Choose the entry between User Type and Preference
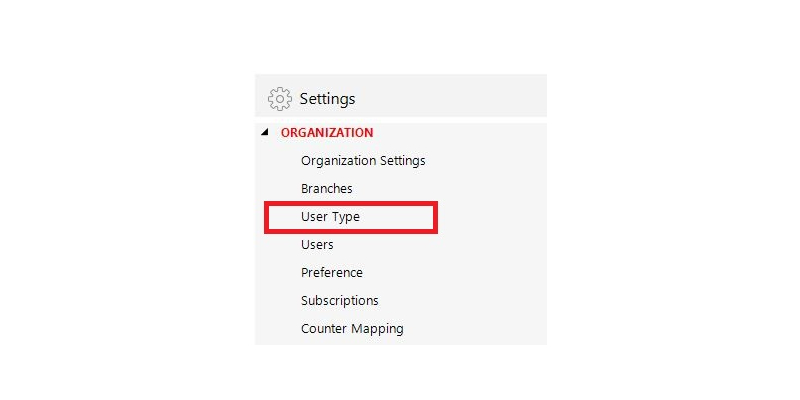800x400 pixels. (317, 245)
